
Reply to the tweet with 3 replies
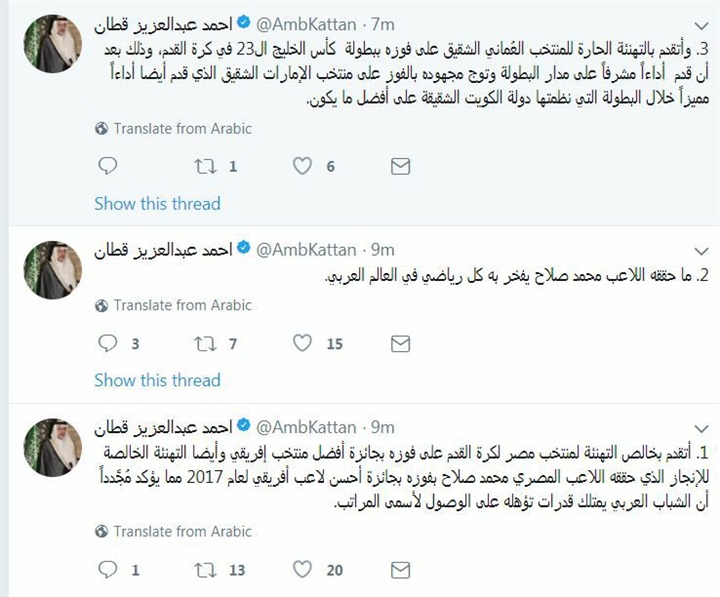pyautogui.click(x=108, y=343)
